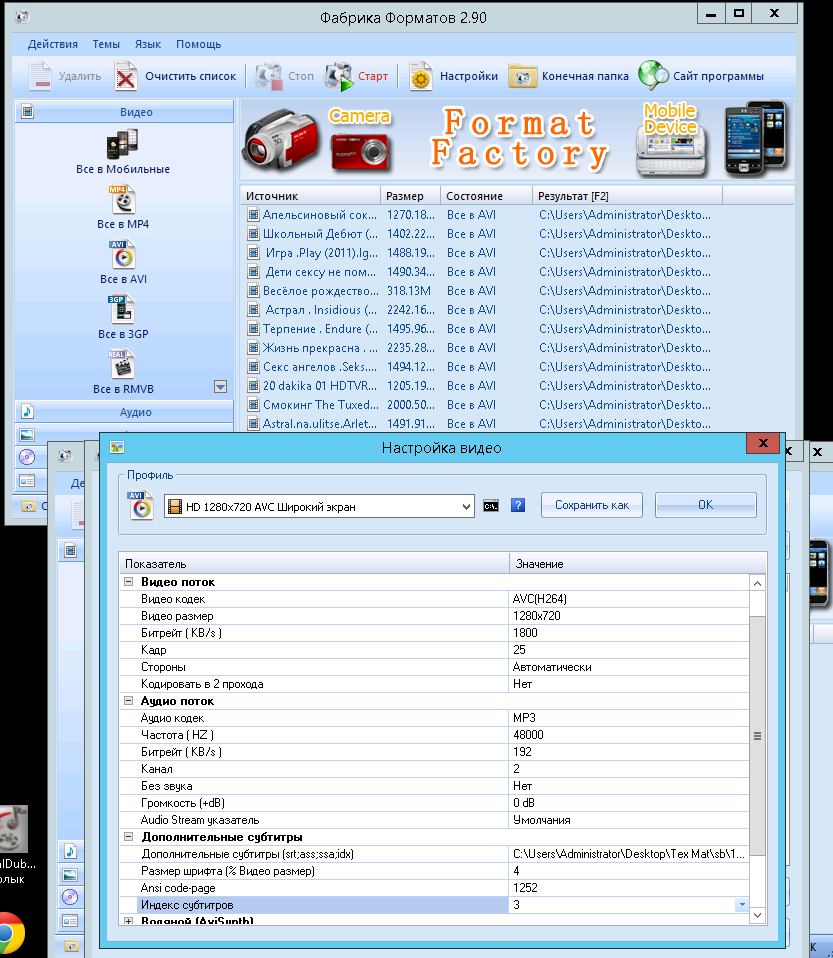Click the film icon of Апельсиновый сок row
The height and width of the screenshot is (958, 833).
point(253,214)
